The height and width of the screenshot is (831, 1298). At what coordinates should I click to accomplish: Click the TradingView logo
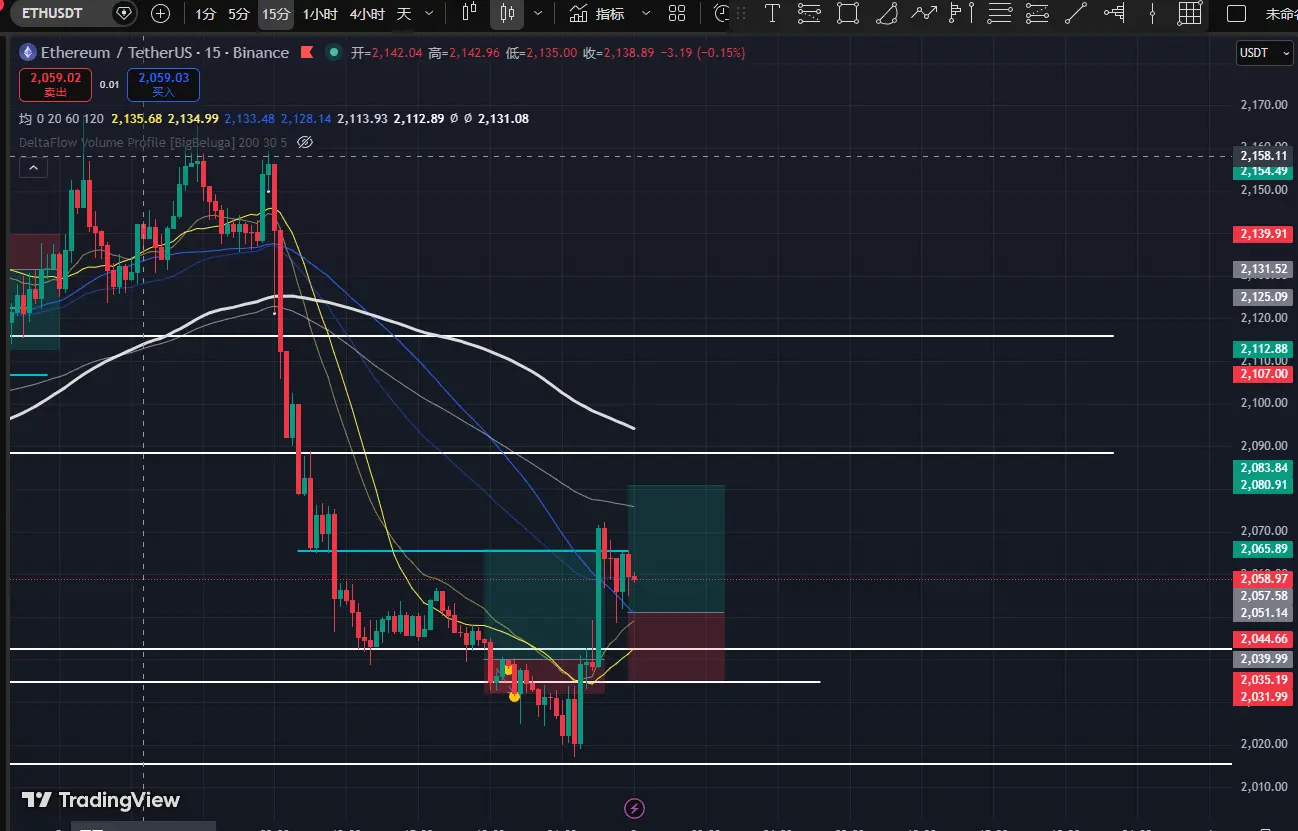(x=100, y=800)
